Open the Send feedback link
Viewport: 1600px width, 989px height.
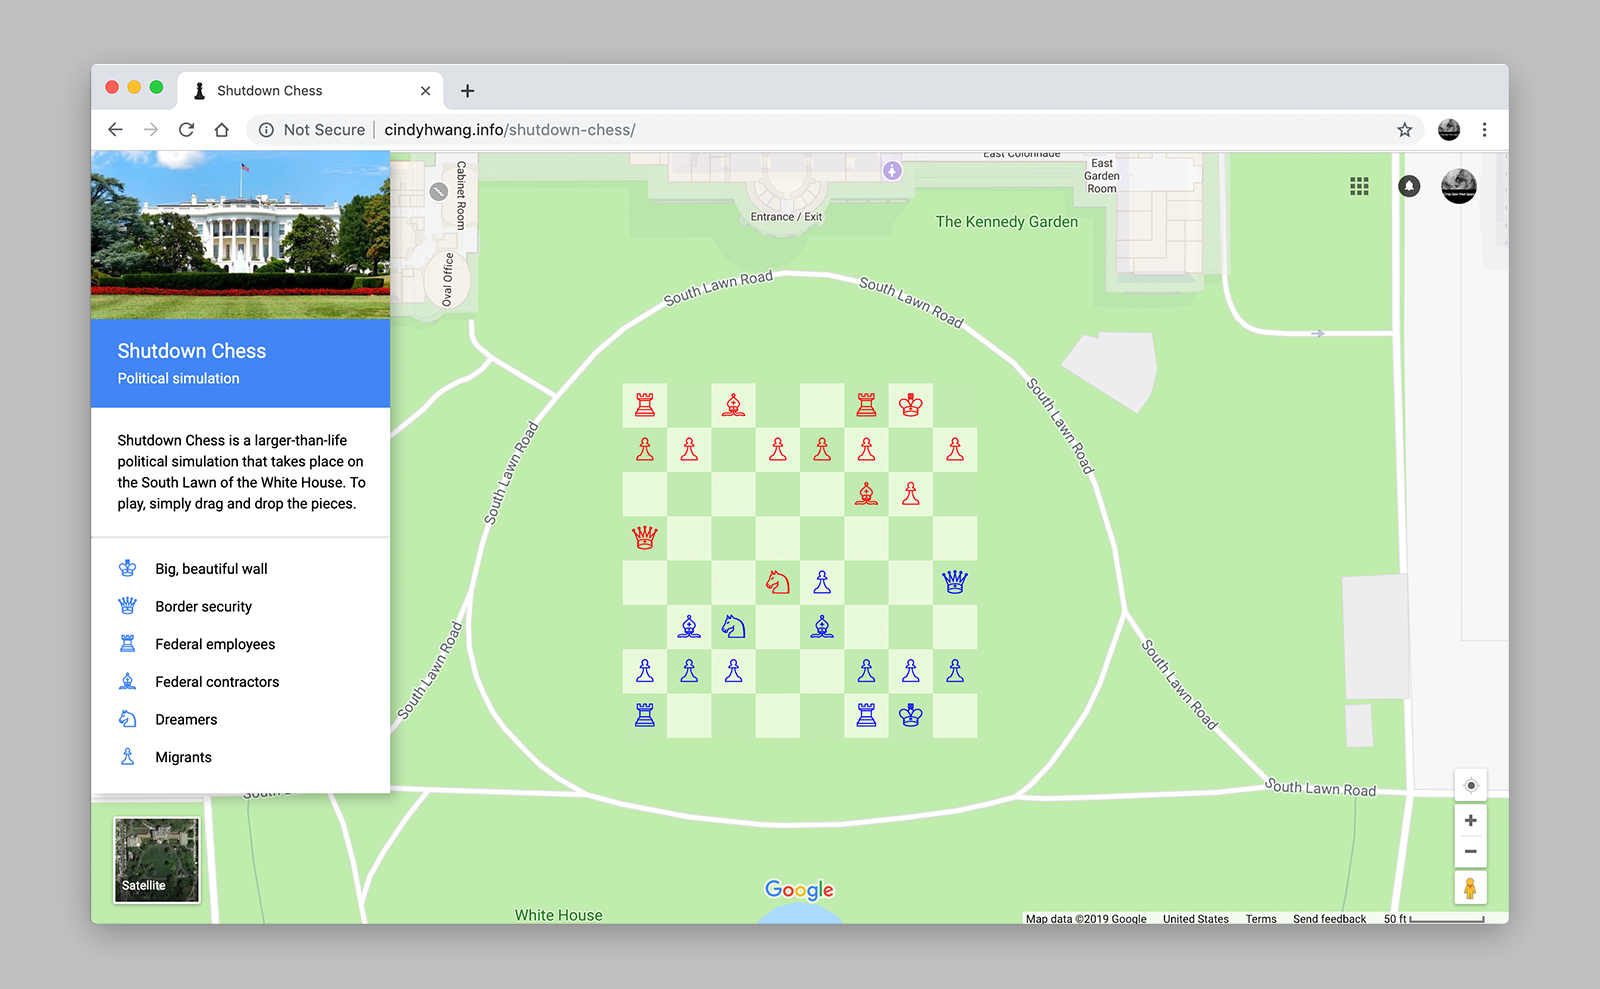(1329, 919)
